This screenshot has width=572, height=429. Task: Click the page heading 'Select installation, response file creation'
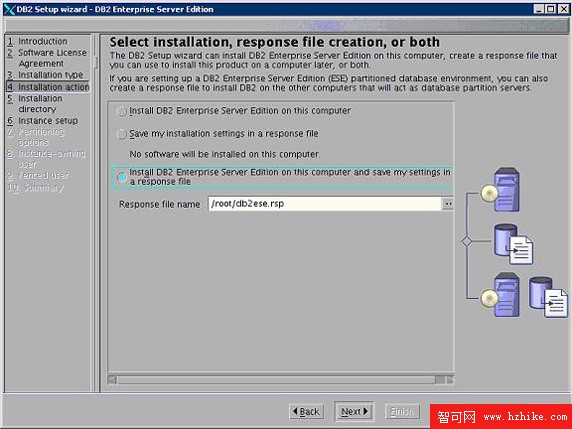274,42
